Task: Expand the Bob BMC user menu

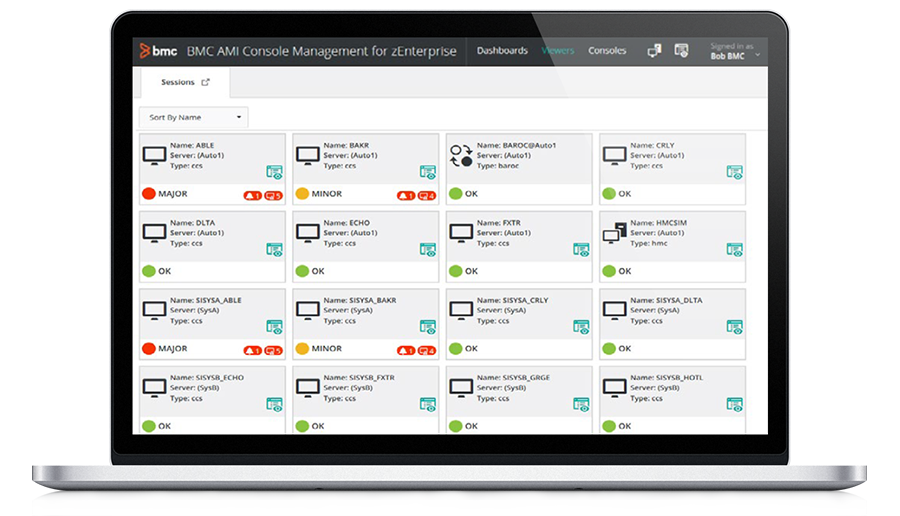Action: coord(735,52)
